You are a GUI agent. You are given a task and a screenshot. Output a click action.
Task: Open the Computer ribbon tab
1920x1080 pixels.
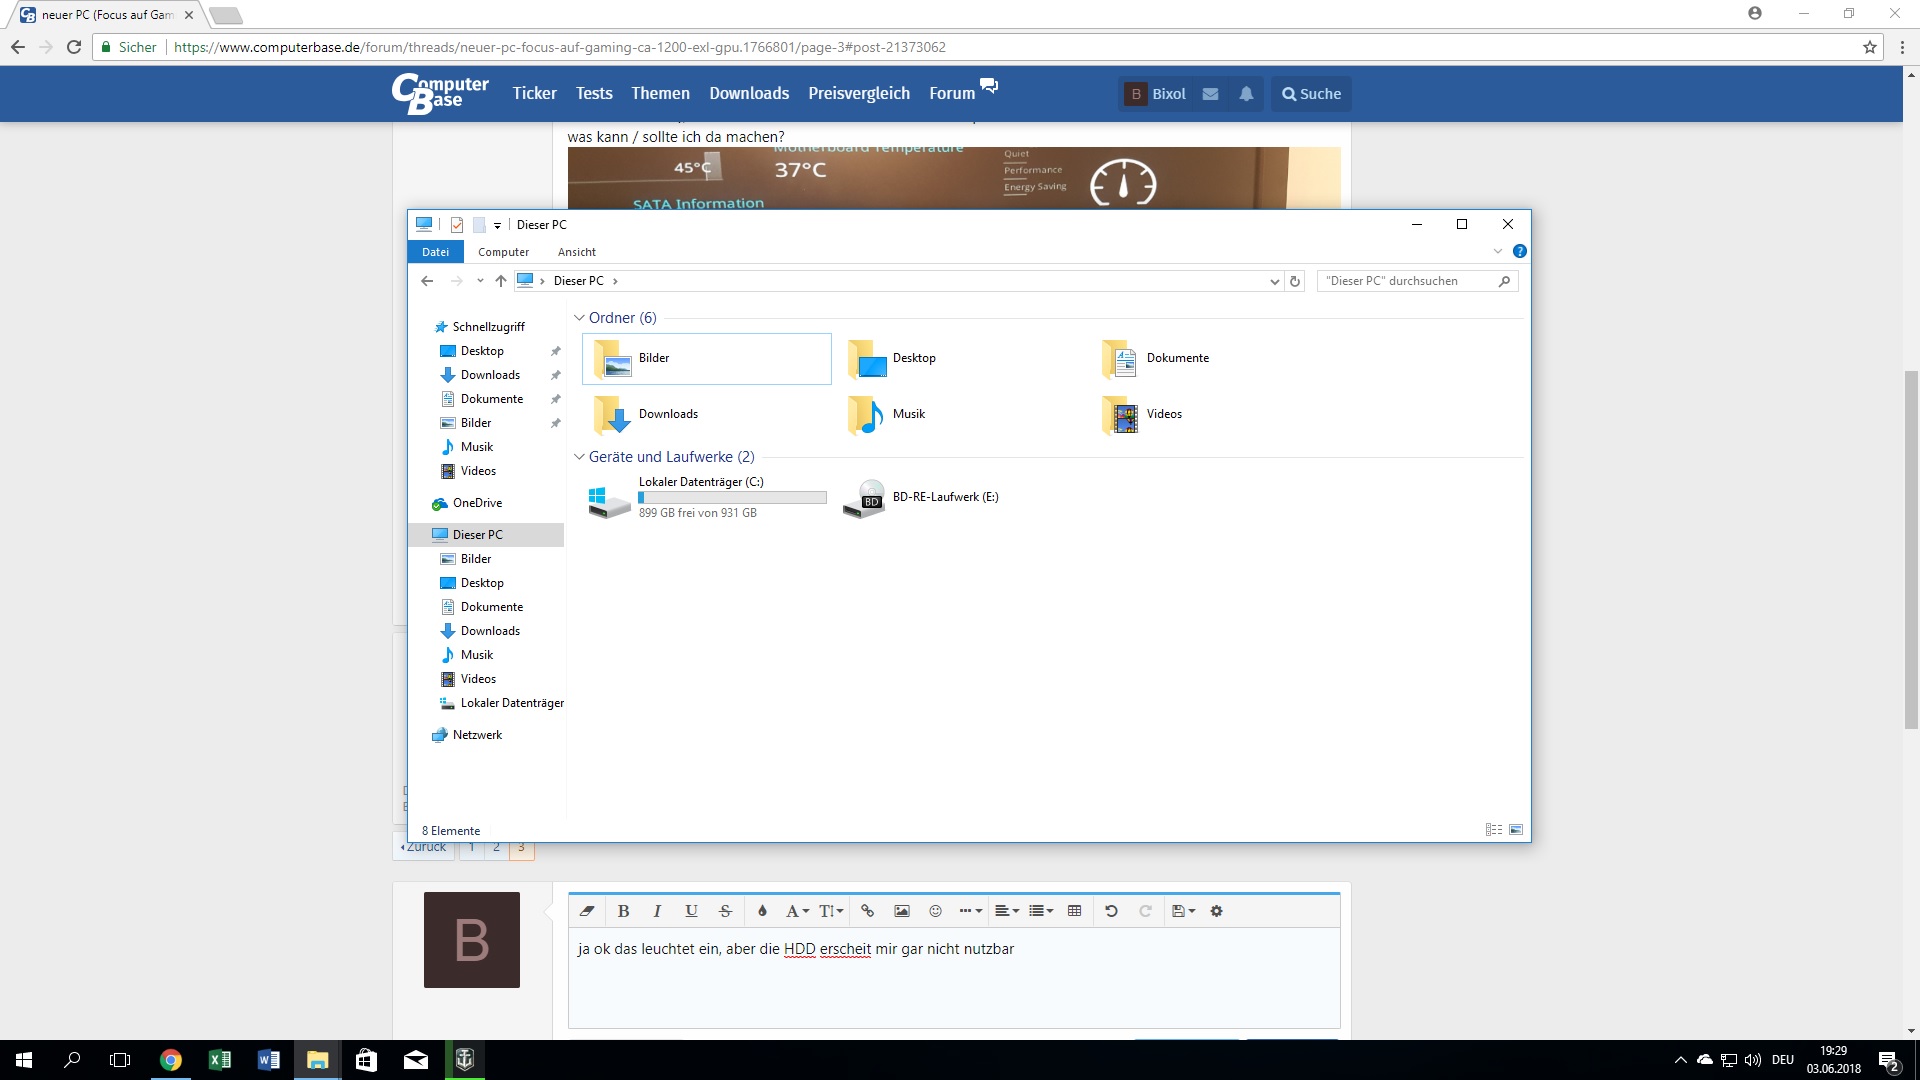pyautogui.click(x=503, y=252)
